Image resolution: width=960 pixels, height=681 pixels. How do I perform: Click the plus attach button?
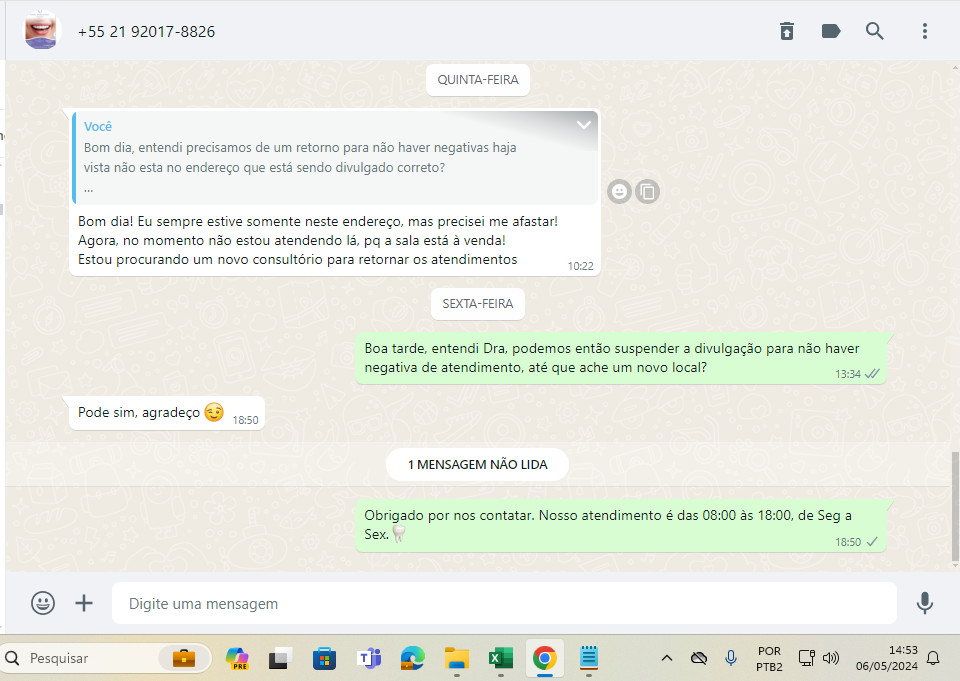(84, 603)
